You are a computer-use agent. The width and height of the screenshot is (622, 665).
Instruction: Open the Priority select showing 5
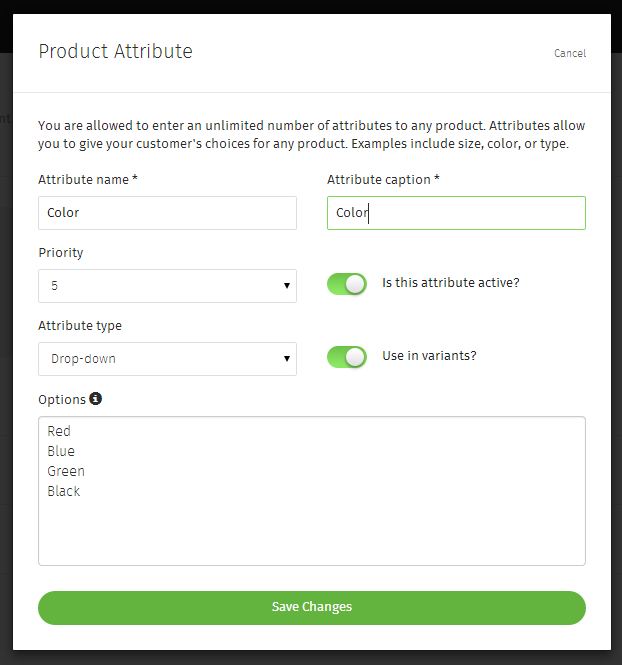point(167,286)
